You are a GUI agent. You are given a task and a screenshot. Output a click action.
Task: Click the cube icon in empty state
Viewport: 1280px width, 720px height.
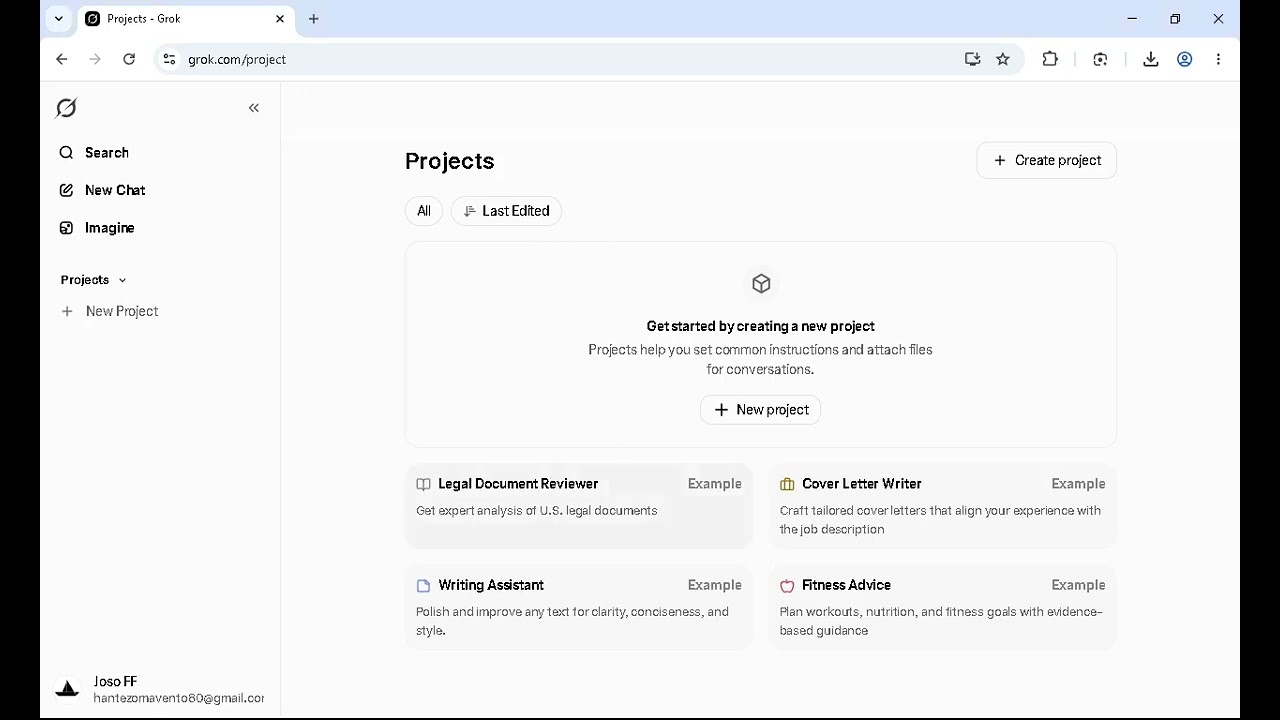761,284
